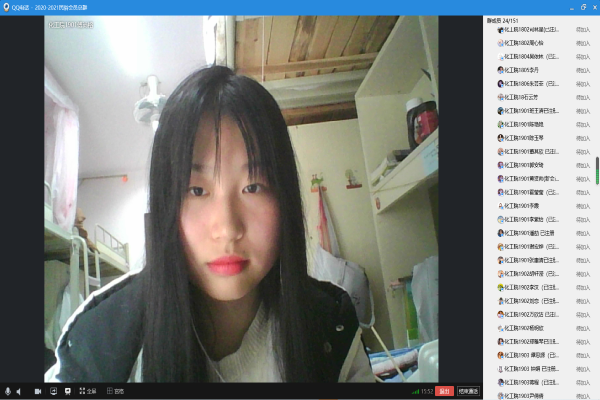Click the main video feed area
The width and height of the screenshot is (600, 400).
pos(240,200)
